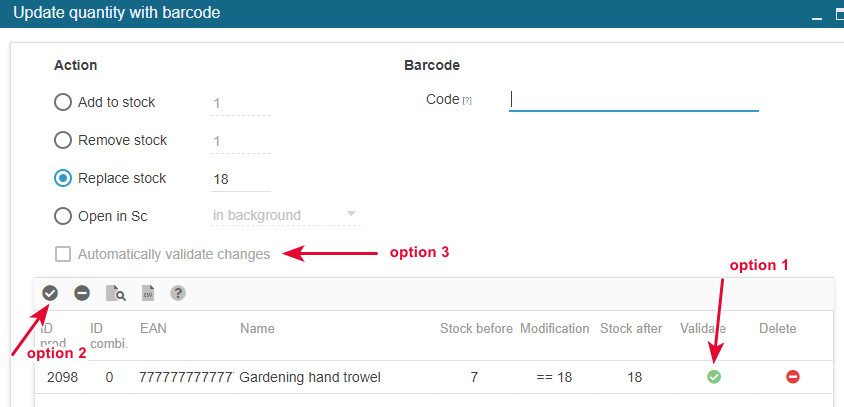Click the search document toolbar icon

click(115, 293)
